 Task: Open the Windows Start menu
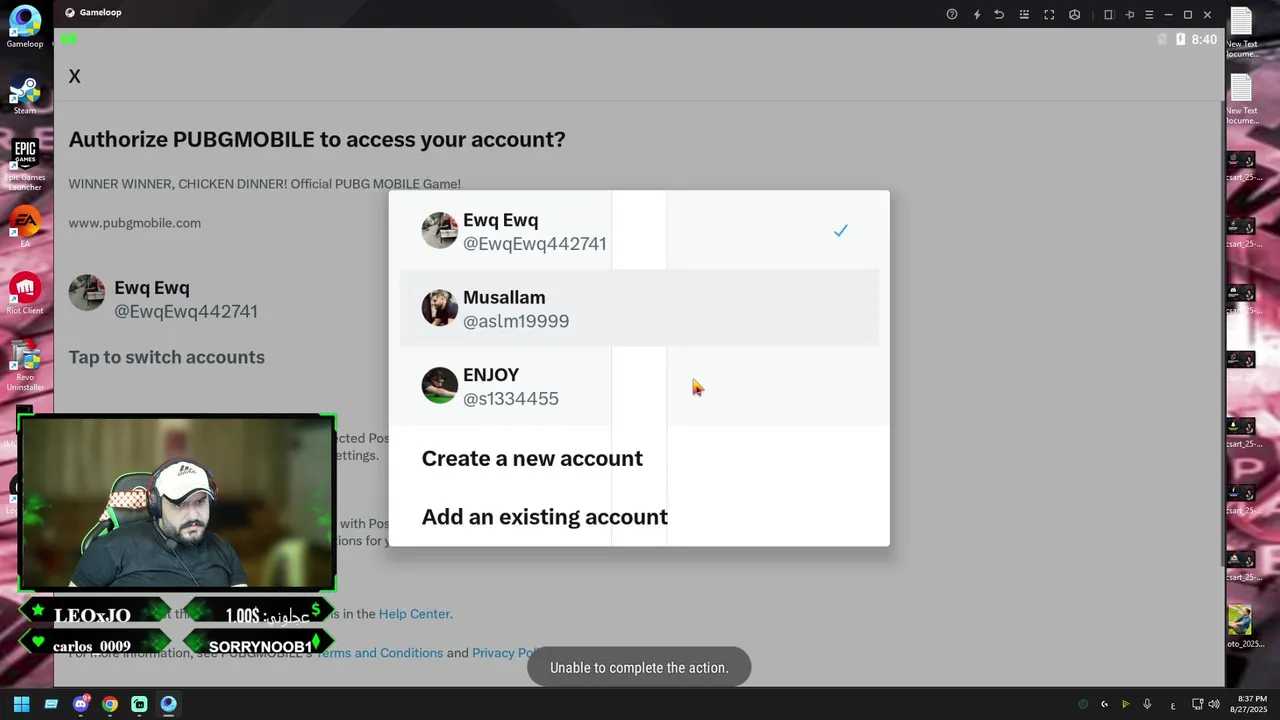[x=21, y=704]
